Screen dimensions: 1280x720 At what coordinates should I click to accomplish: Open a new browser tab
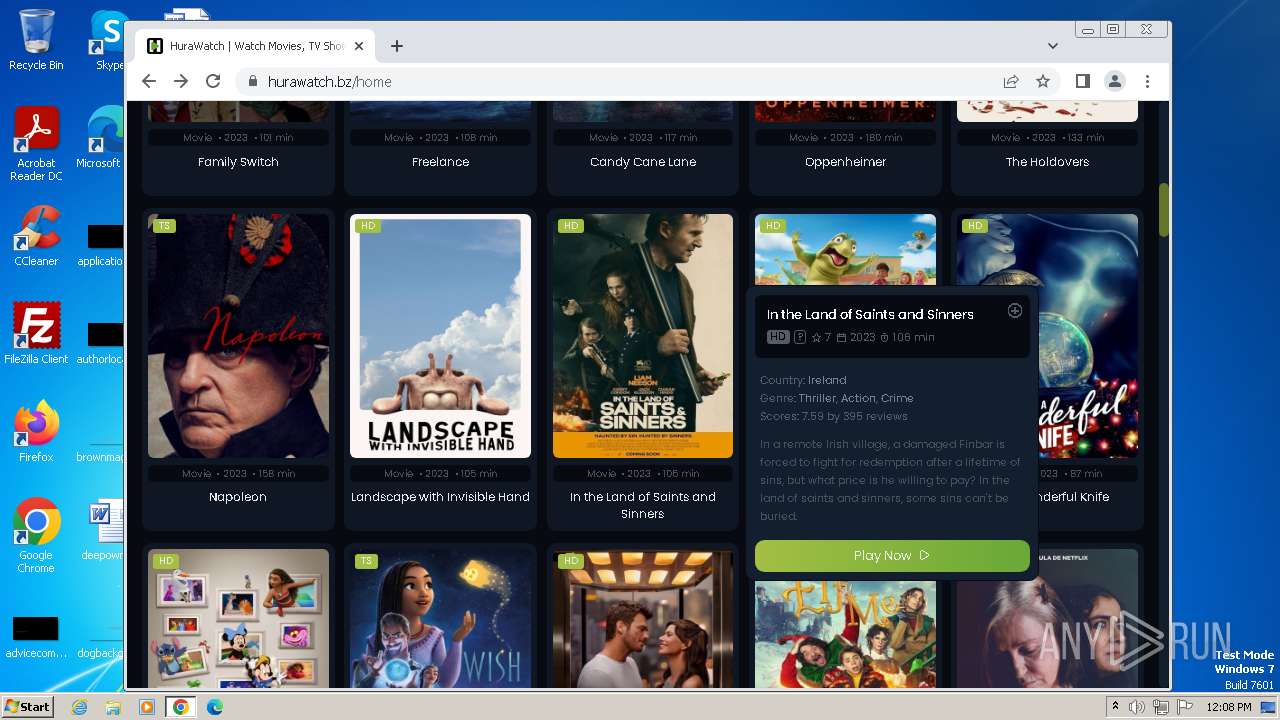coord(397,46)
